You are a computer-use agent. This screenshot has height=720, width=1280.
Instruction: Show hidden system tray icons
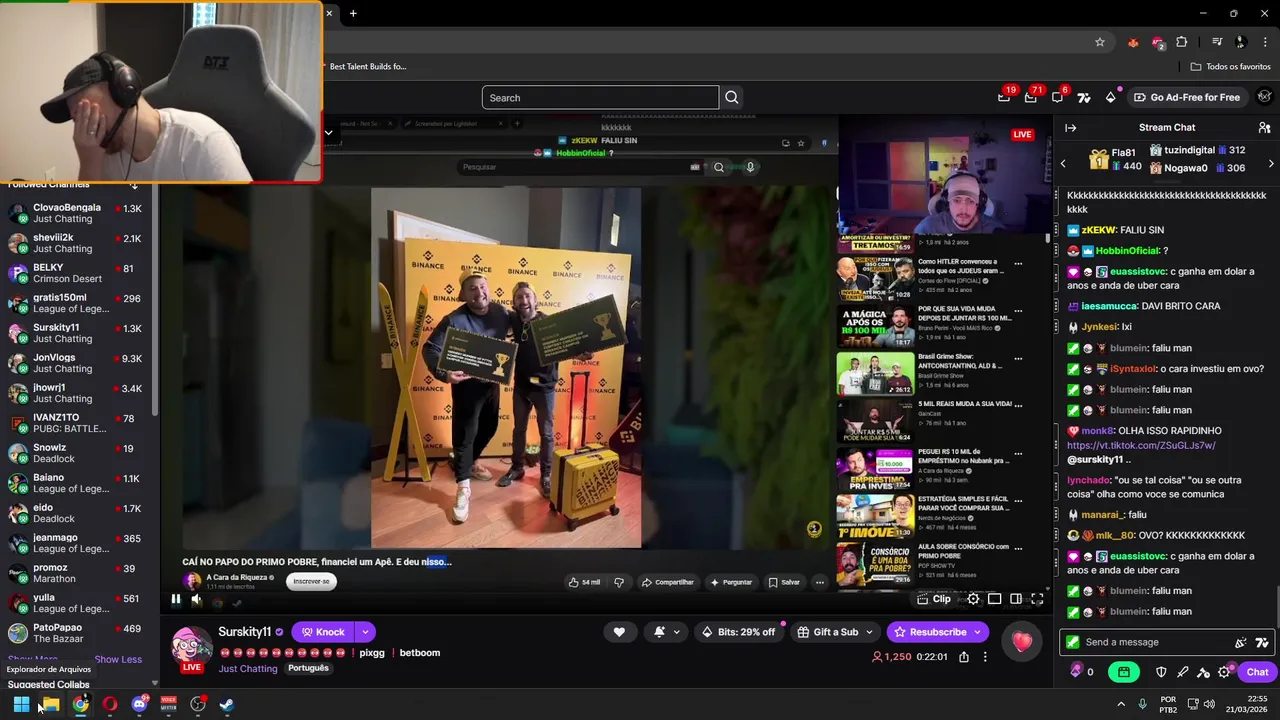coord(1120,704)
